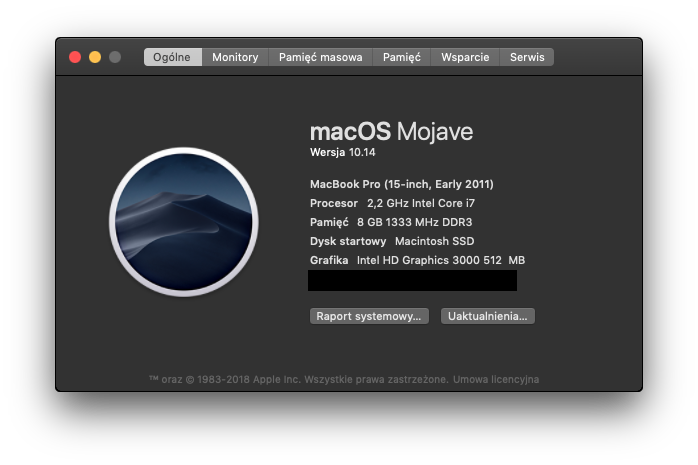Click the Intel HD Graphics 3000 512 MB value
This screenshot has width=698, height=465.
[x=441, y=260]
